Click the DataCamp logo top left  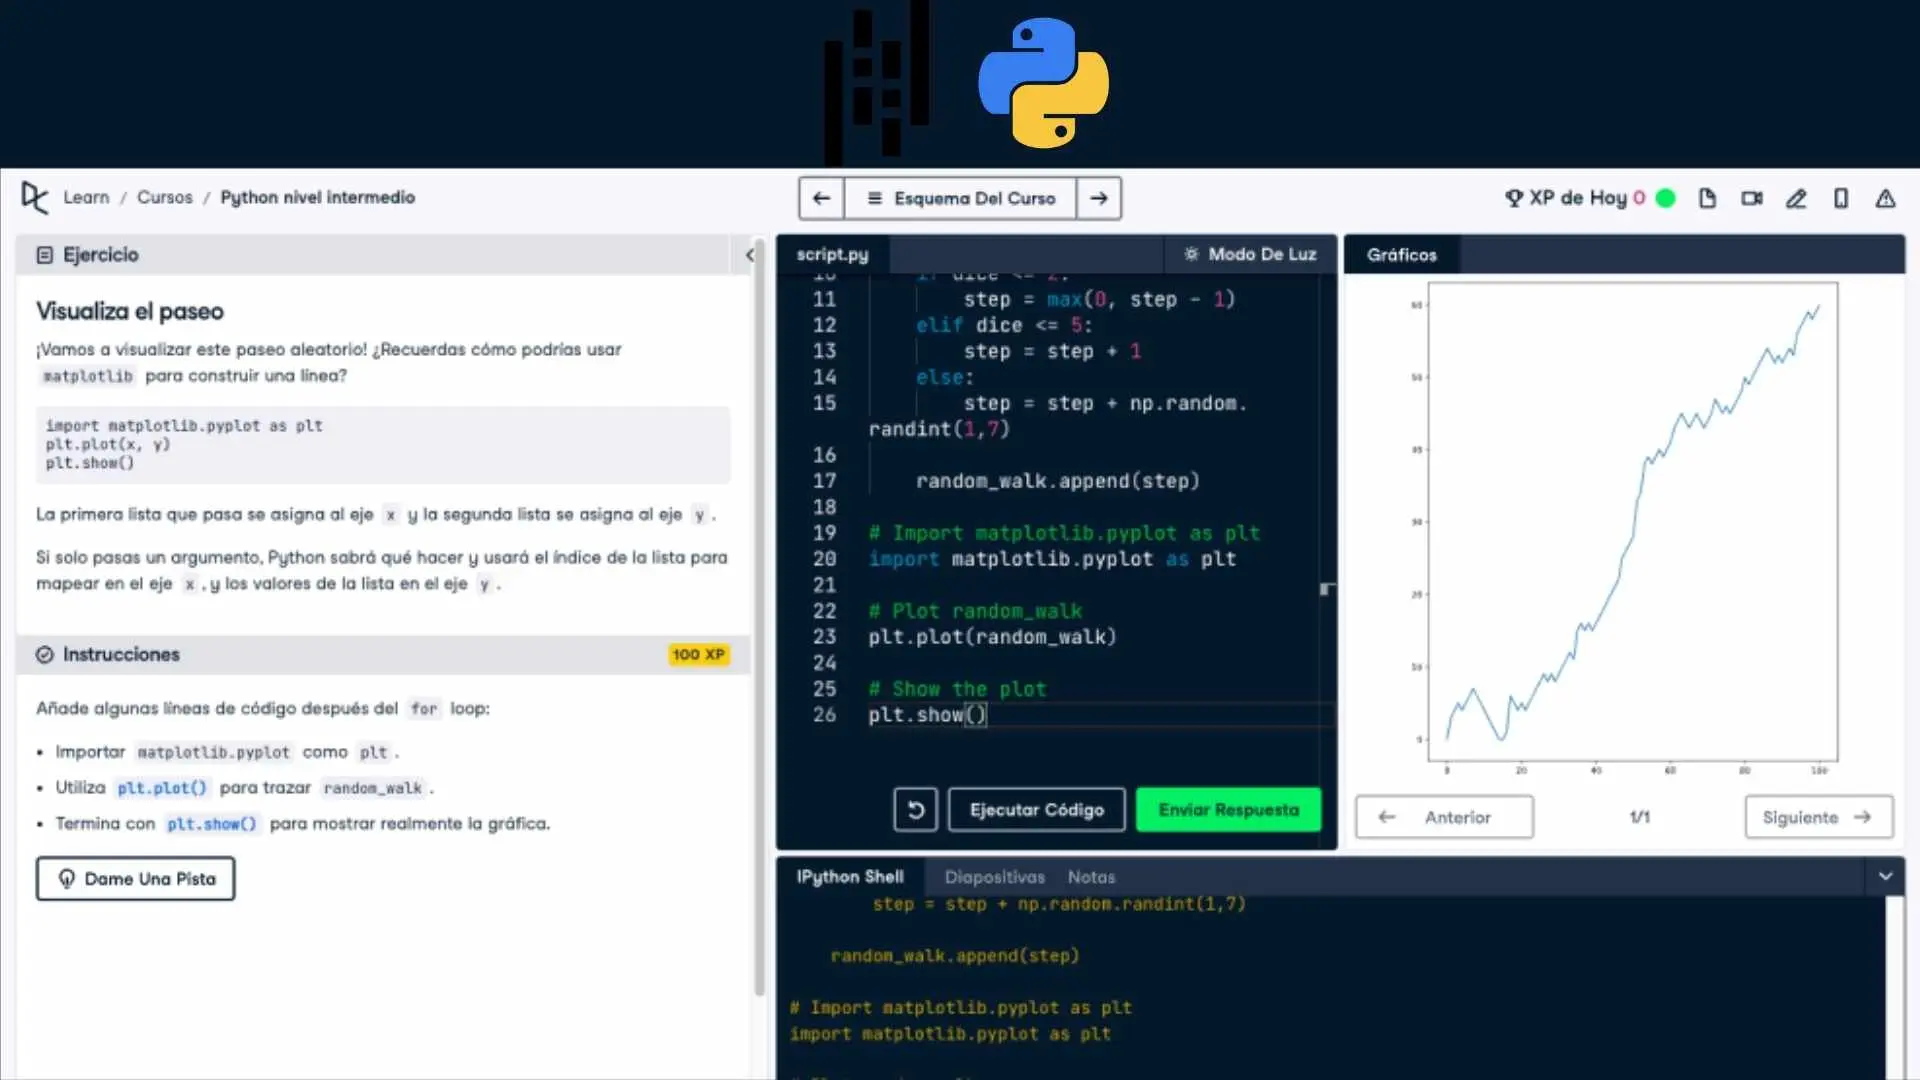point(33,198)
